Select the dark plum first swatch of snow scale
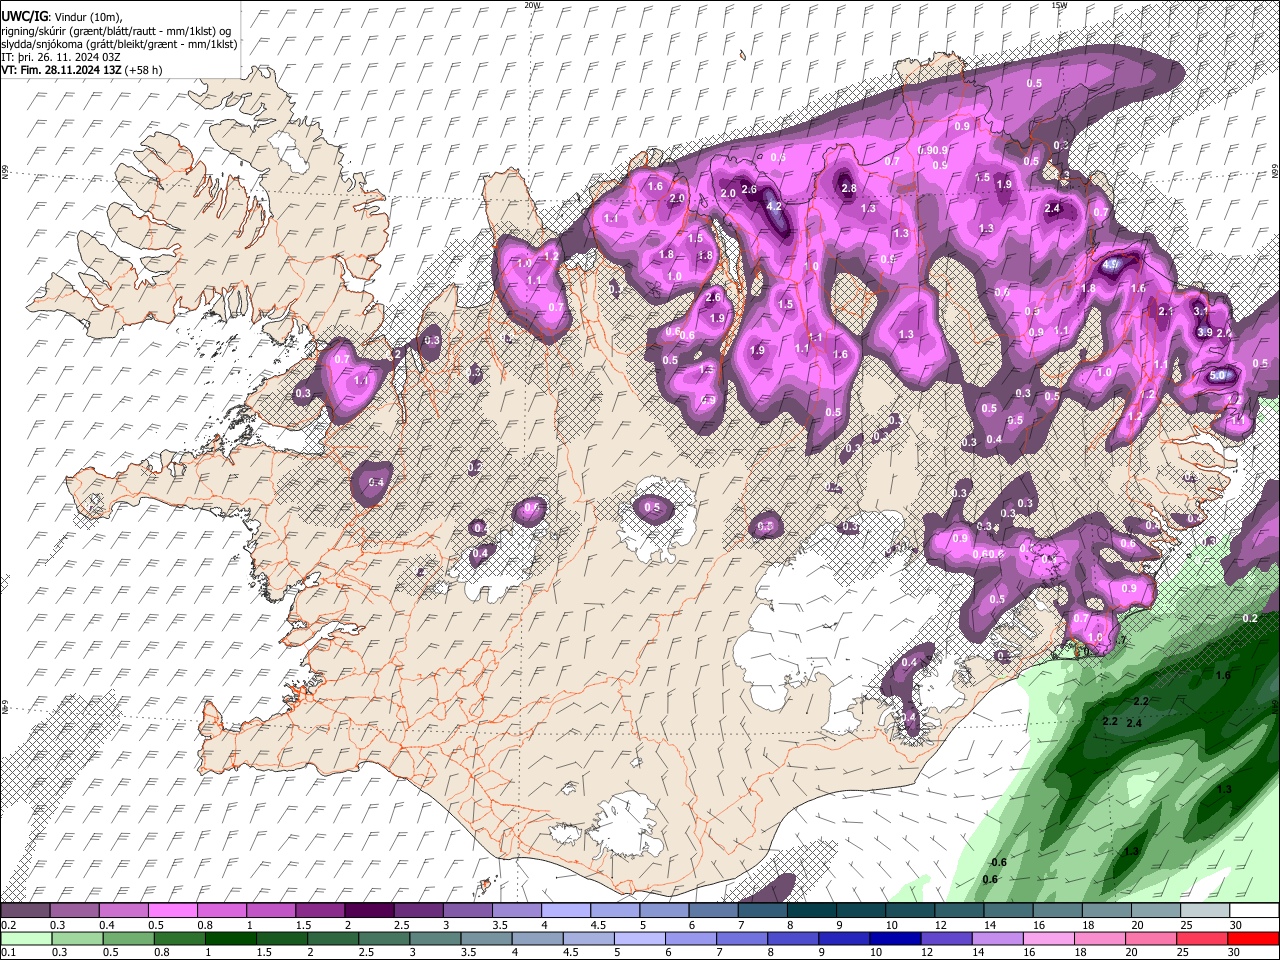Image resolution: width=1280 pixels, height=960 pixels. pyautogui.click(x=25, y=911)
